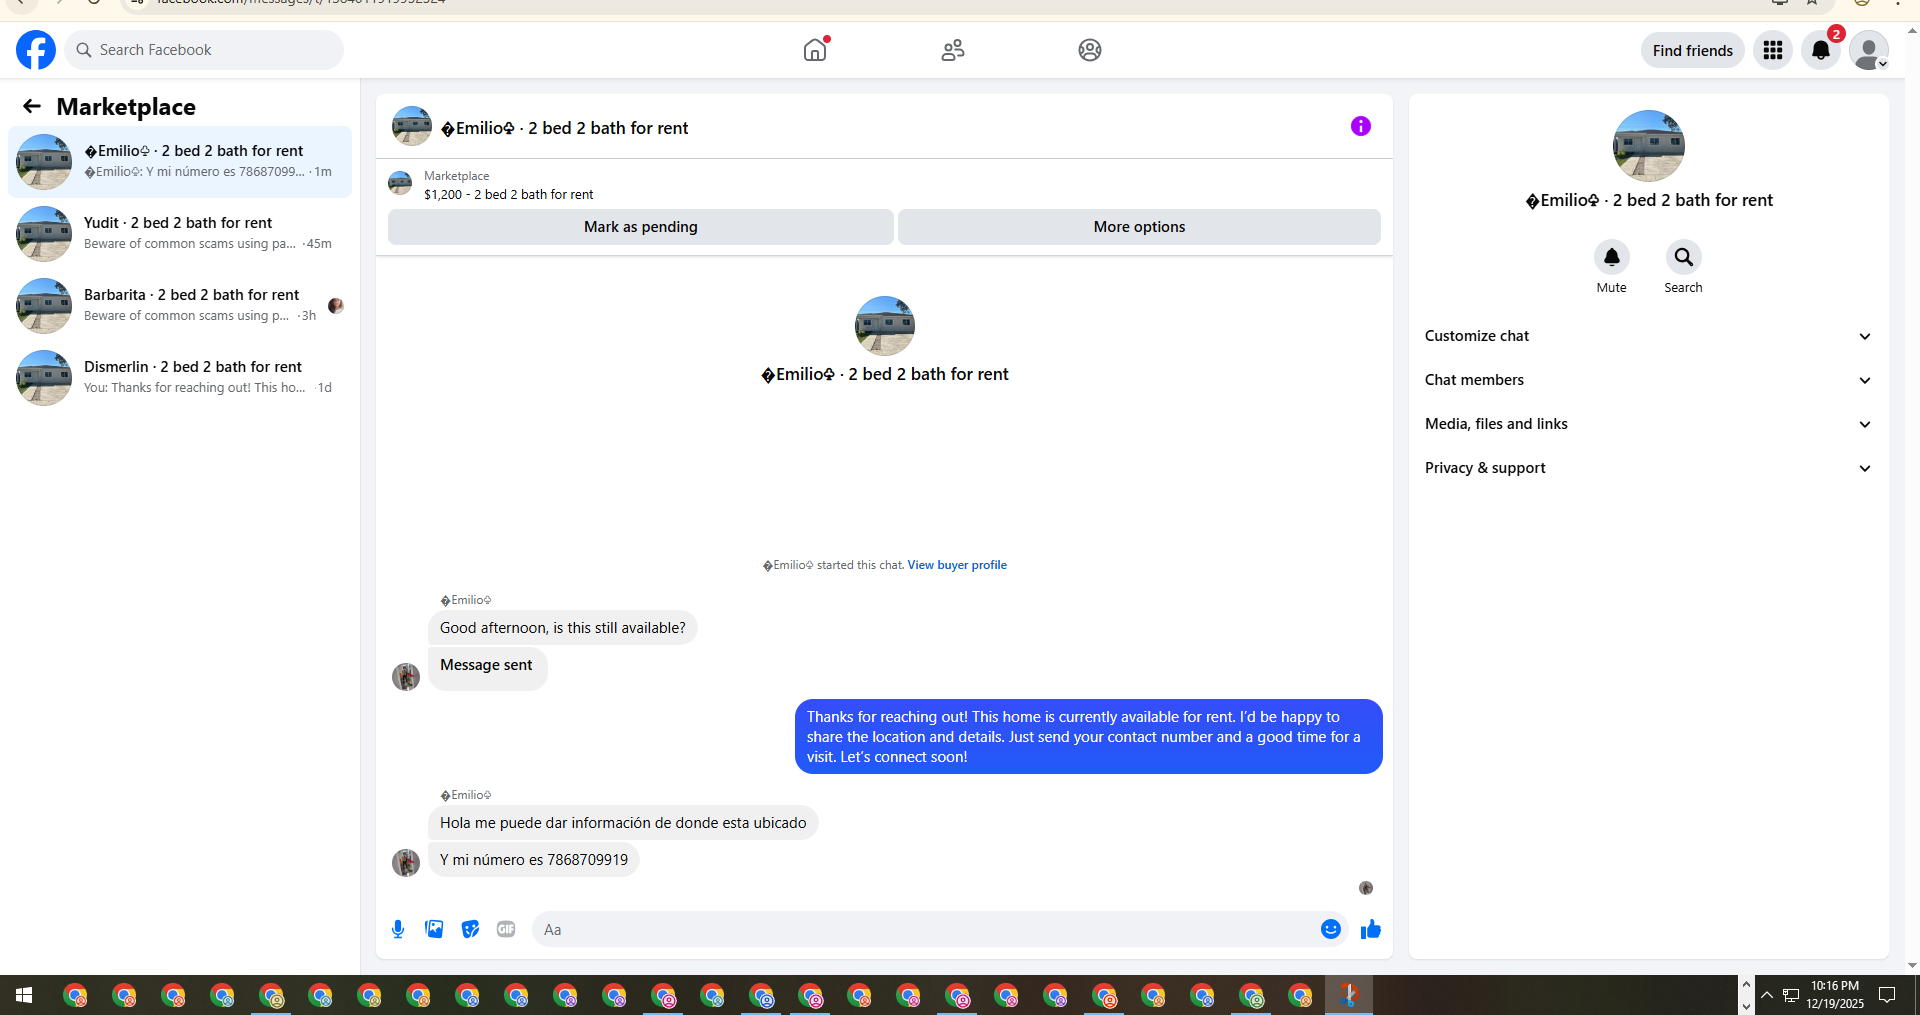Send a thumbs-up like
Image resolution: width=1920 pixels, height=1015 pixels.
pyautogui.click(x=1371, y=929)
